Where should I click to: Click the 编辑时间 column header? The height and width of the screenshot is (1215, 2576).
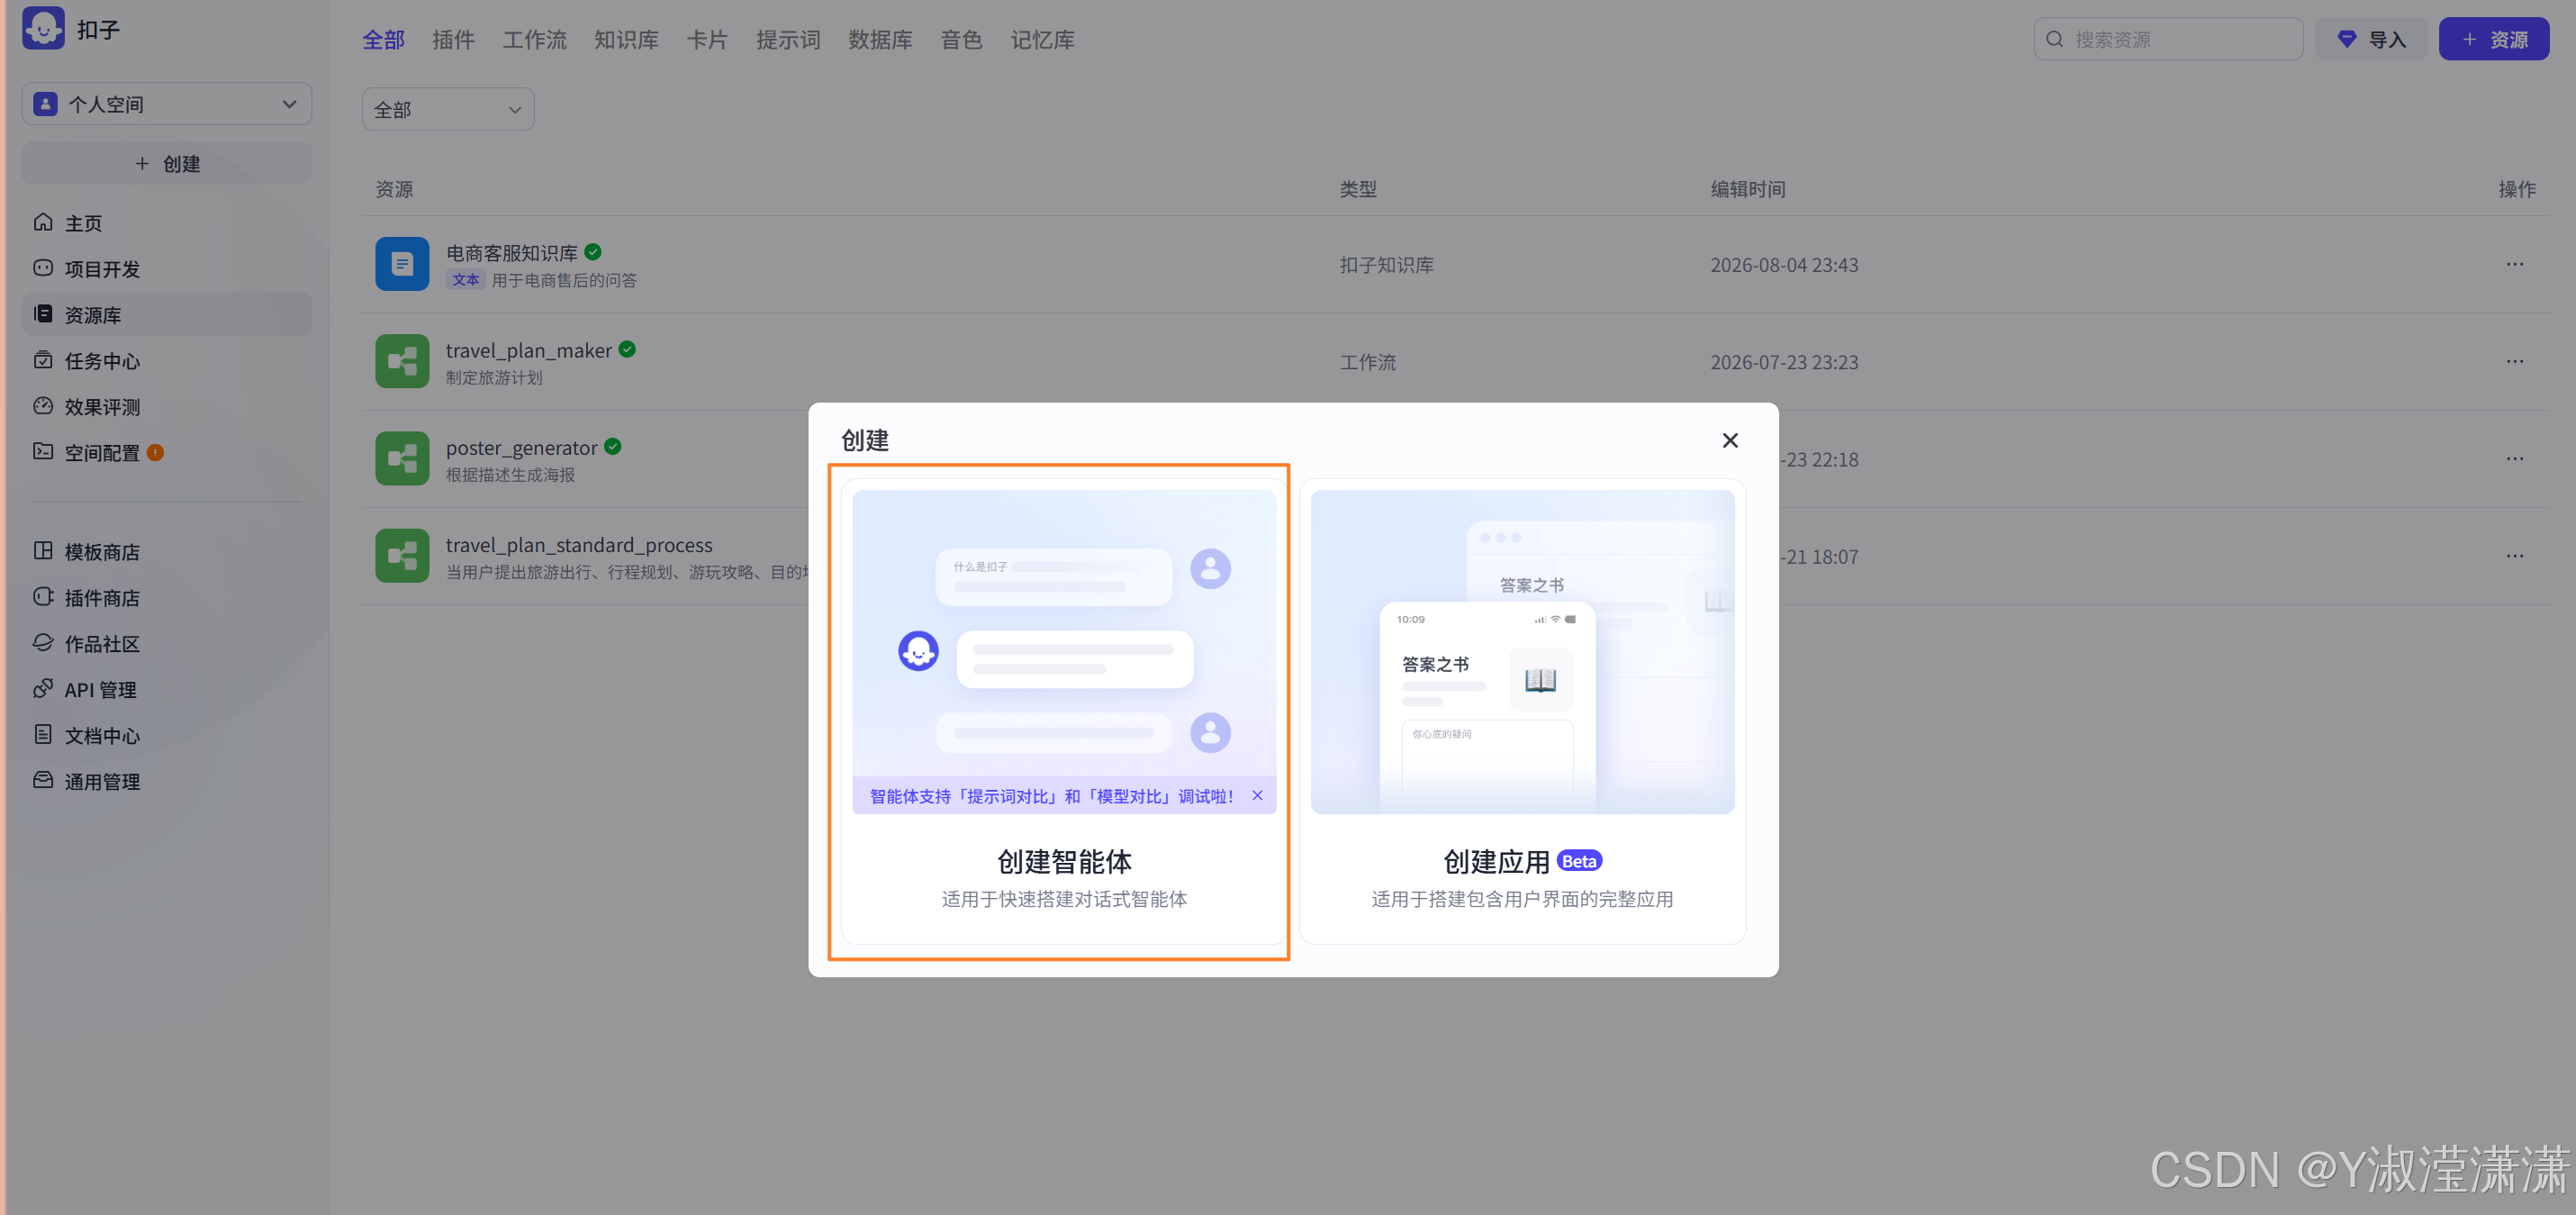(1748, 189)
